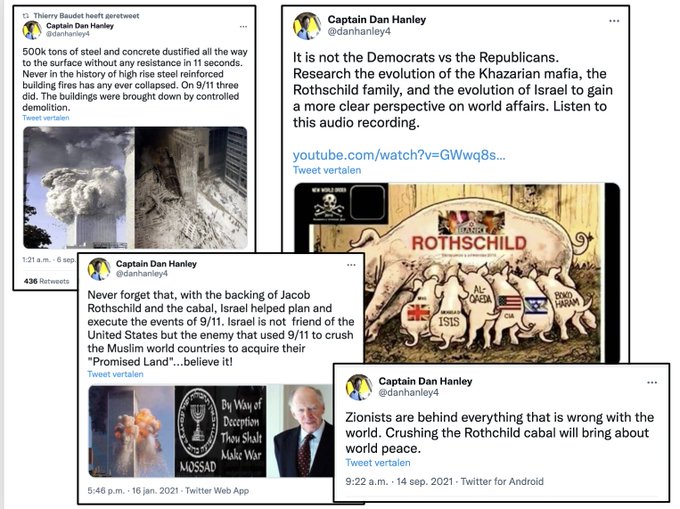Open the youtube.com/watch link
The width and height of the screenshot is (680, 509).
pyautogui.click(x=399, y=155)
